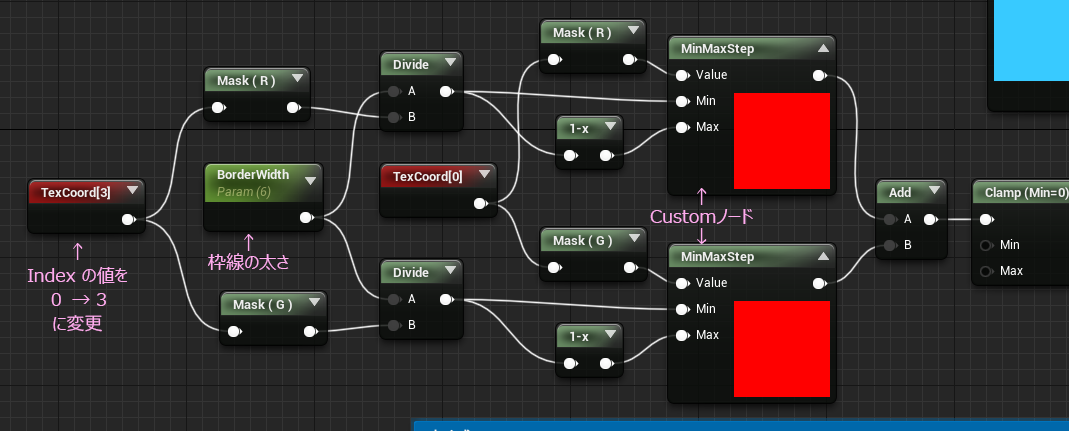Image resolution: width=1069 pixels, height=431 pixels.
Task: Click the unlabeled input pin on Clamp node
Action: (986, 220)
